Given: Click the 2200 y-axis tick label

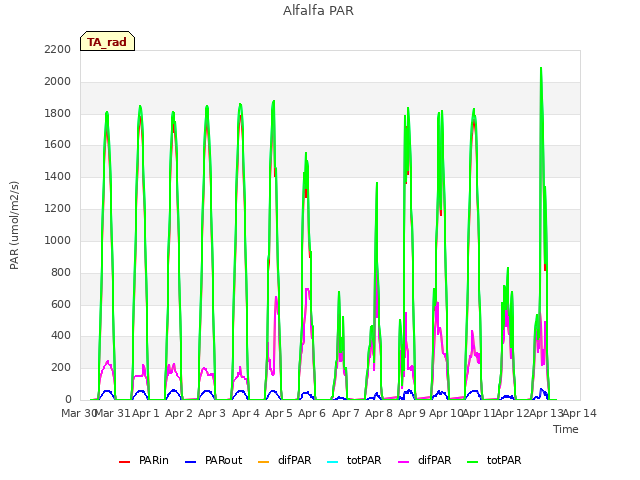Looking at the screenshot, I should click(x=58, y=49).
